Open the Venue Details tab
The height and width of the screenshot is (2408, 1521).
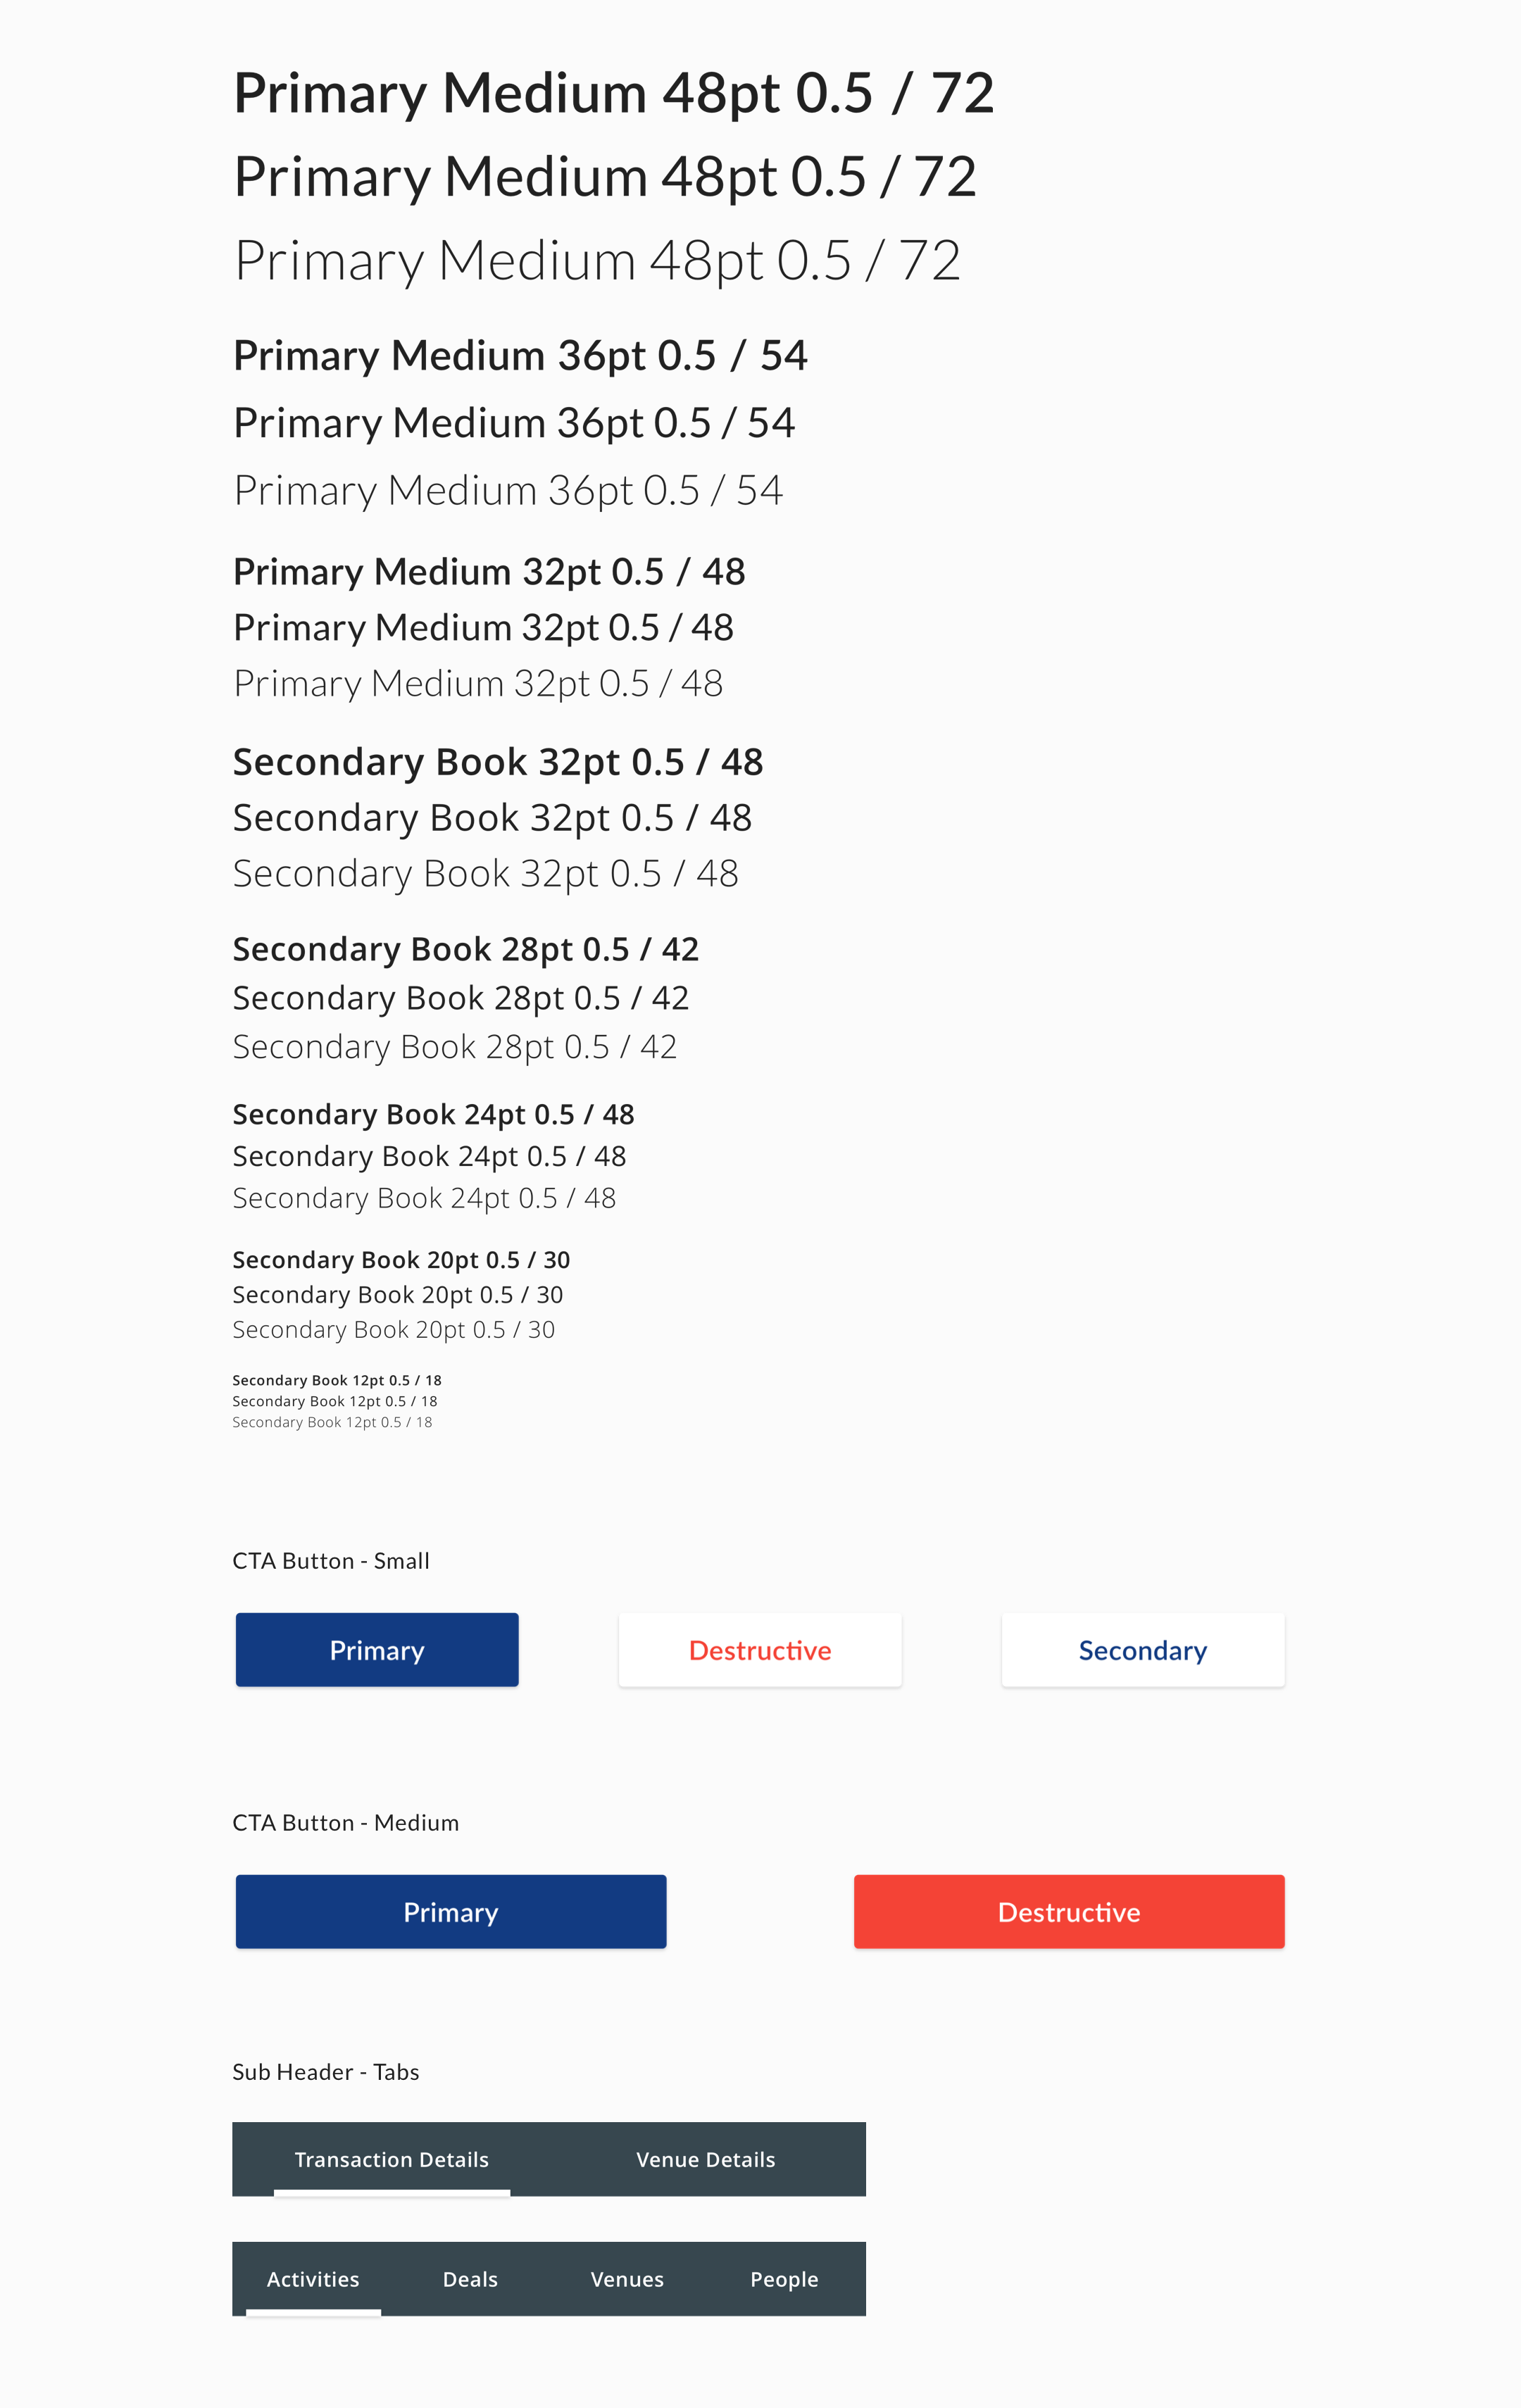(705, 2159)
